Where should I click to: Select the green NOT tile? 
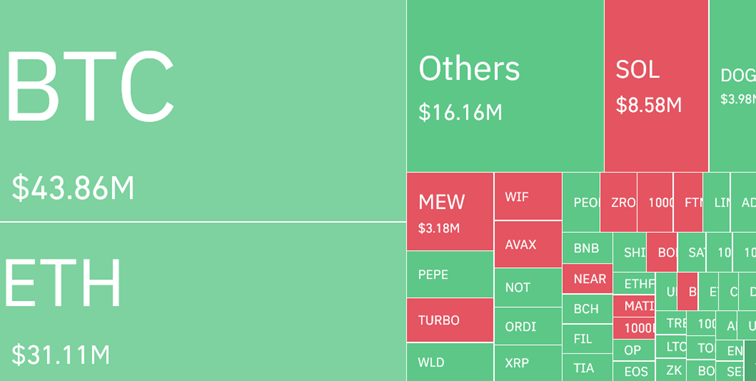[528, 287]
